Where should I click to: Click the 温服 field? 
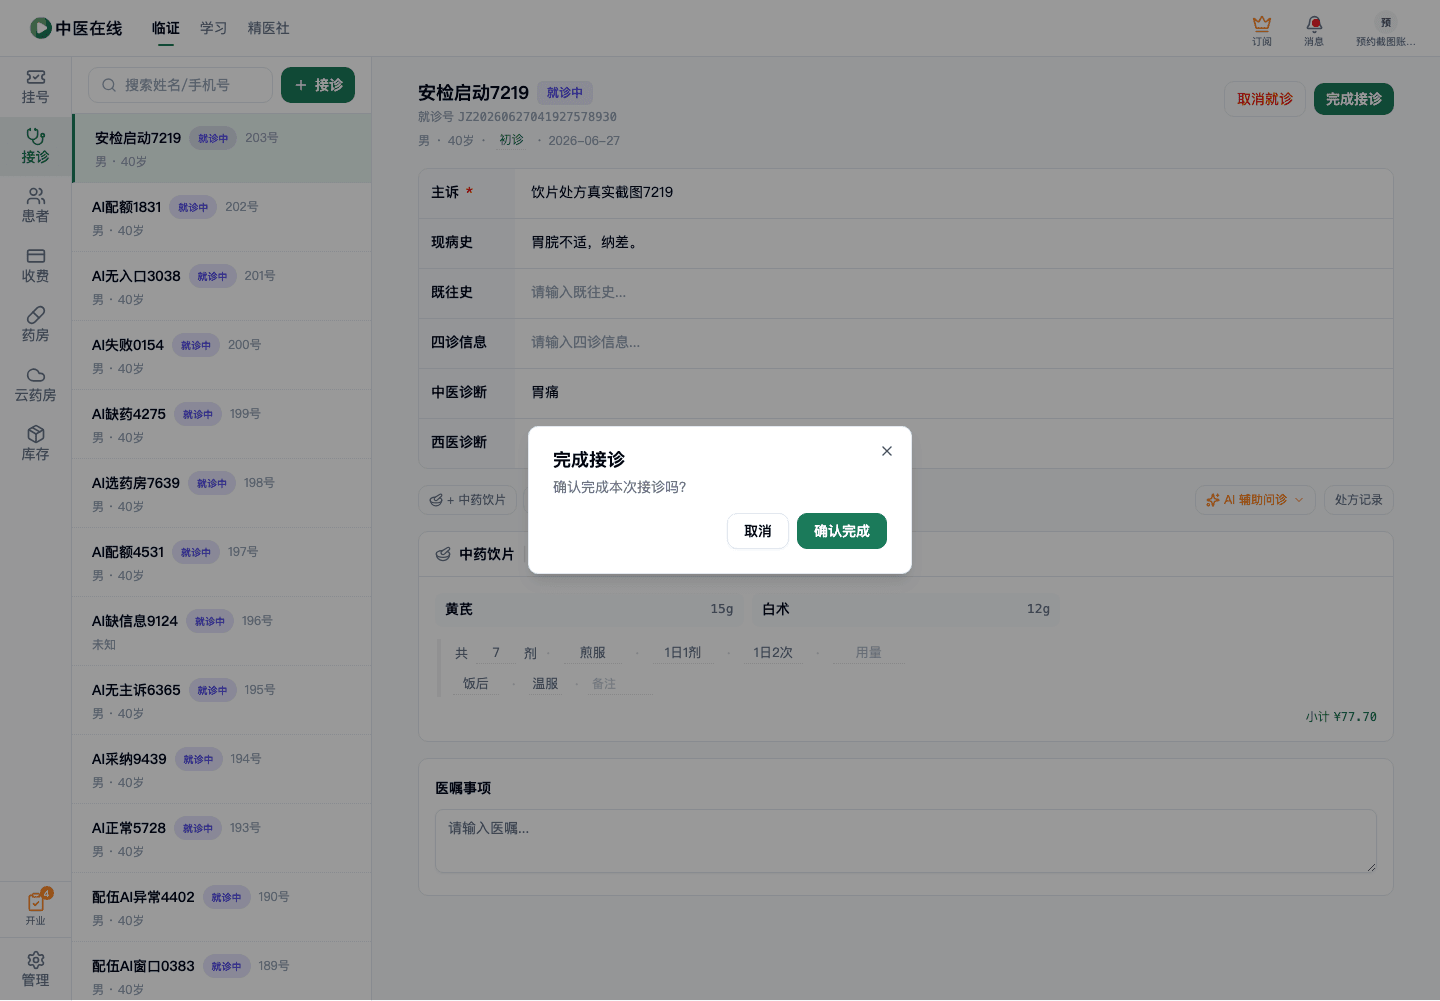pyautogui.click(x=545, y=684)
